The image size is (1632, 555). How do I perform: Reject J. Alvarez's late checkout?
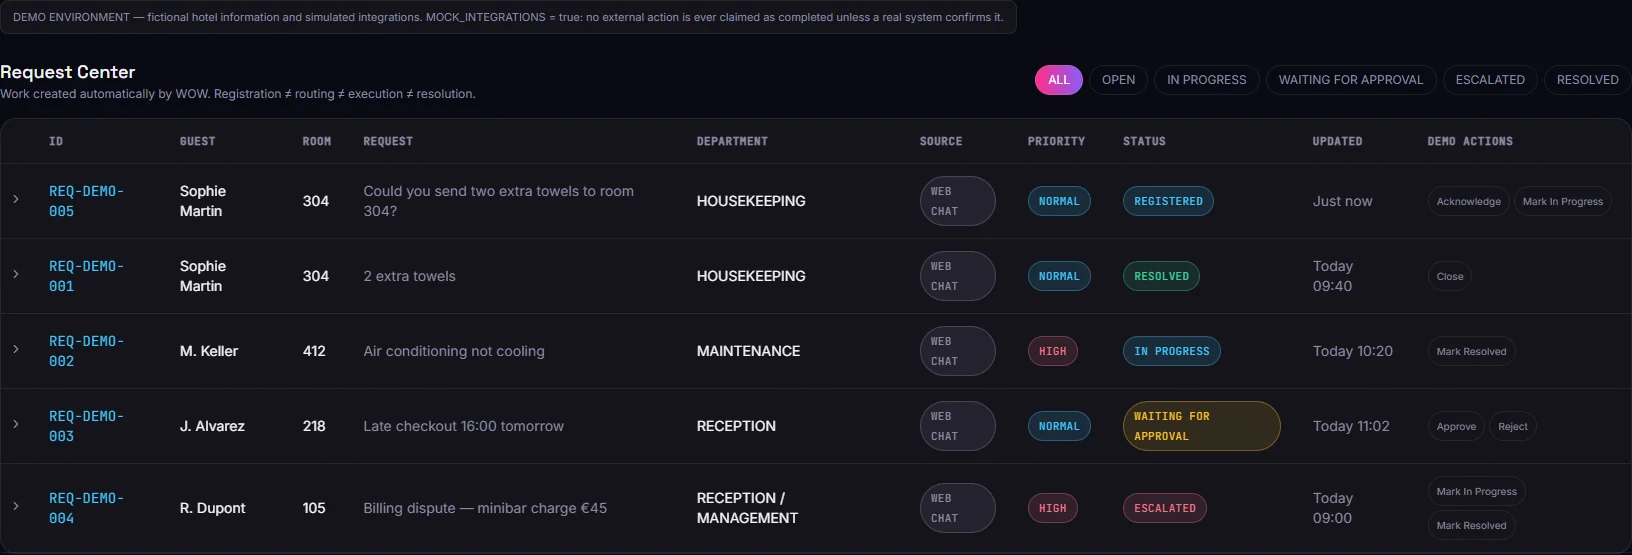tap(1512, 426)
